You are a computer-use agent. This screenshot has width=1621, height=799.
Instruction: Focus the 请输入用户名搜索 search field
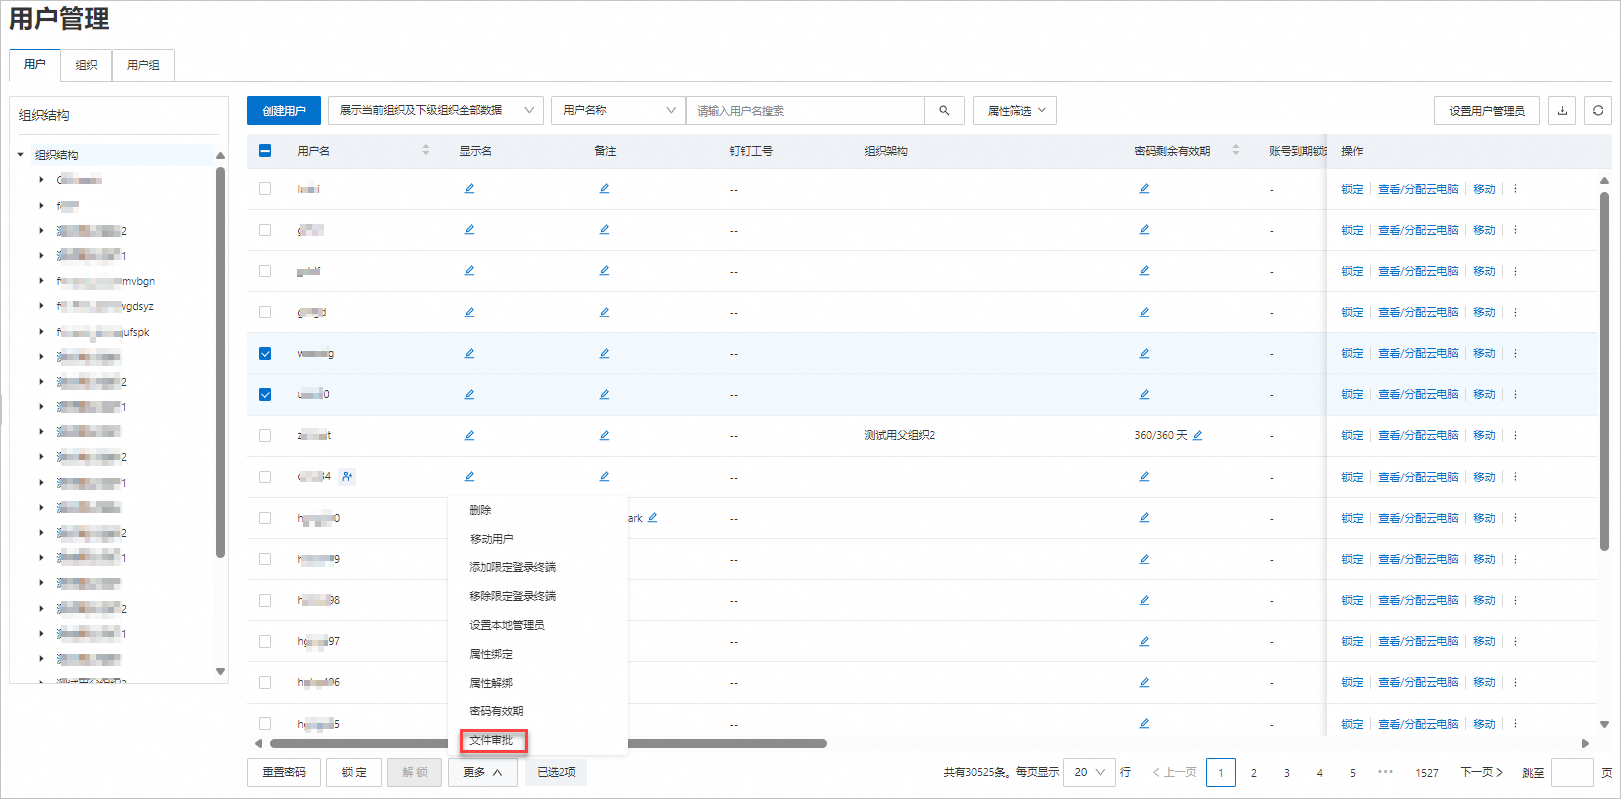pyautogui.click(x=806, y=111)
